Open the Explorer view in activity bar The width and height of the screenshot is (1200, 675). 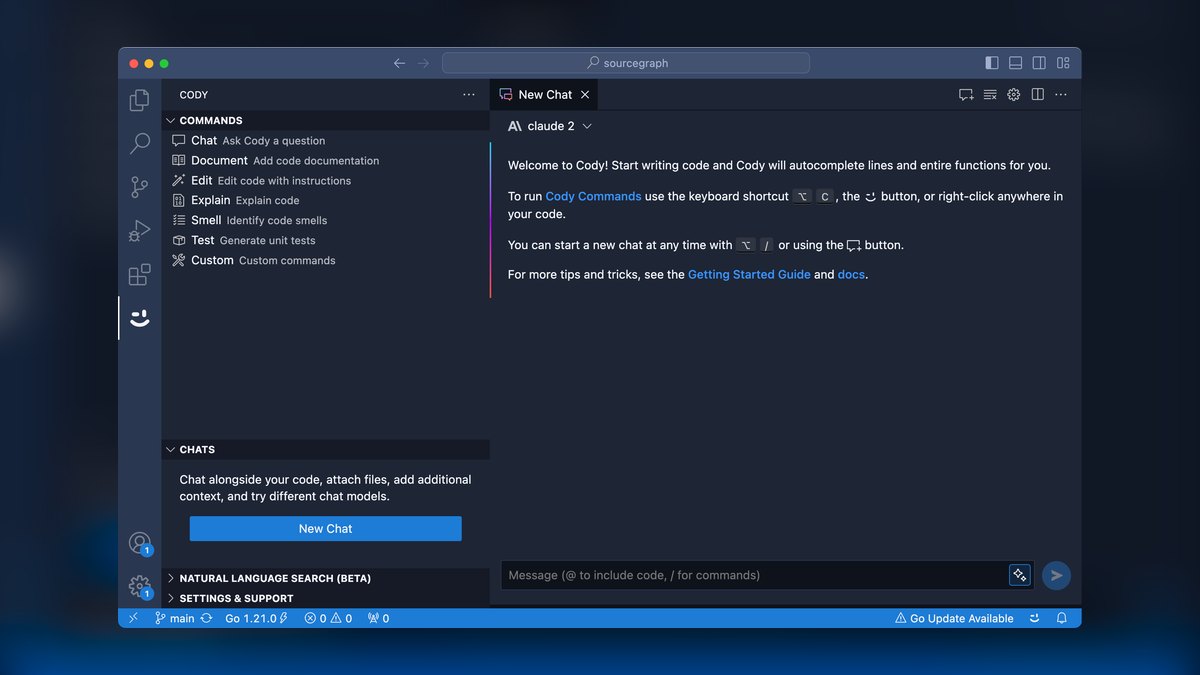tap(140, 100)
